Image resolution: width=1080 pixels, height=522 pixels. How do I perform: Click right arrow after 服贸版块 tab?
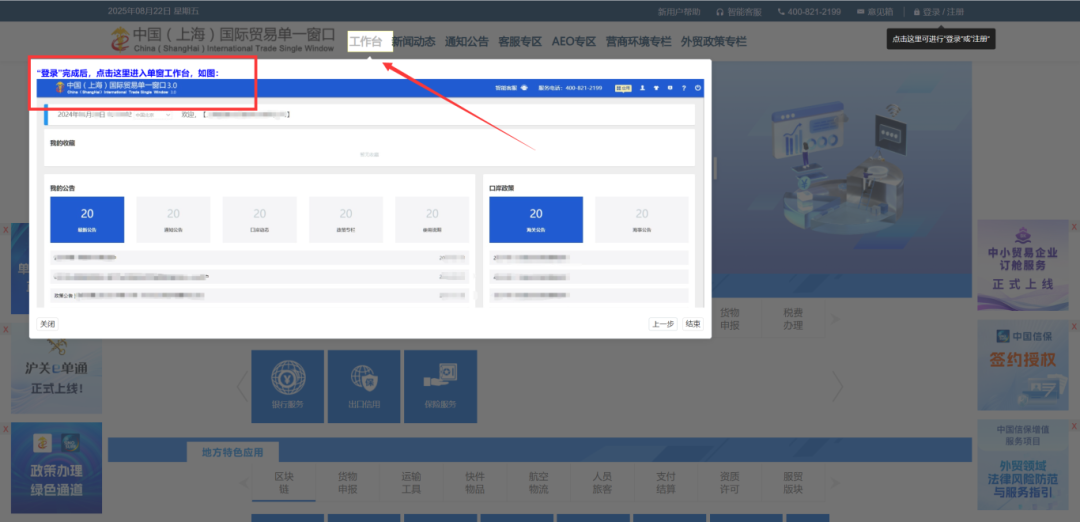click(x=836, y=482)
